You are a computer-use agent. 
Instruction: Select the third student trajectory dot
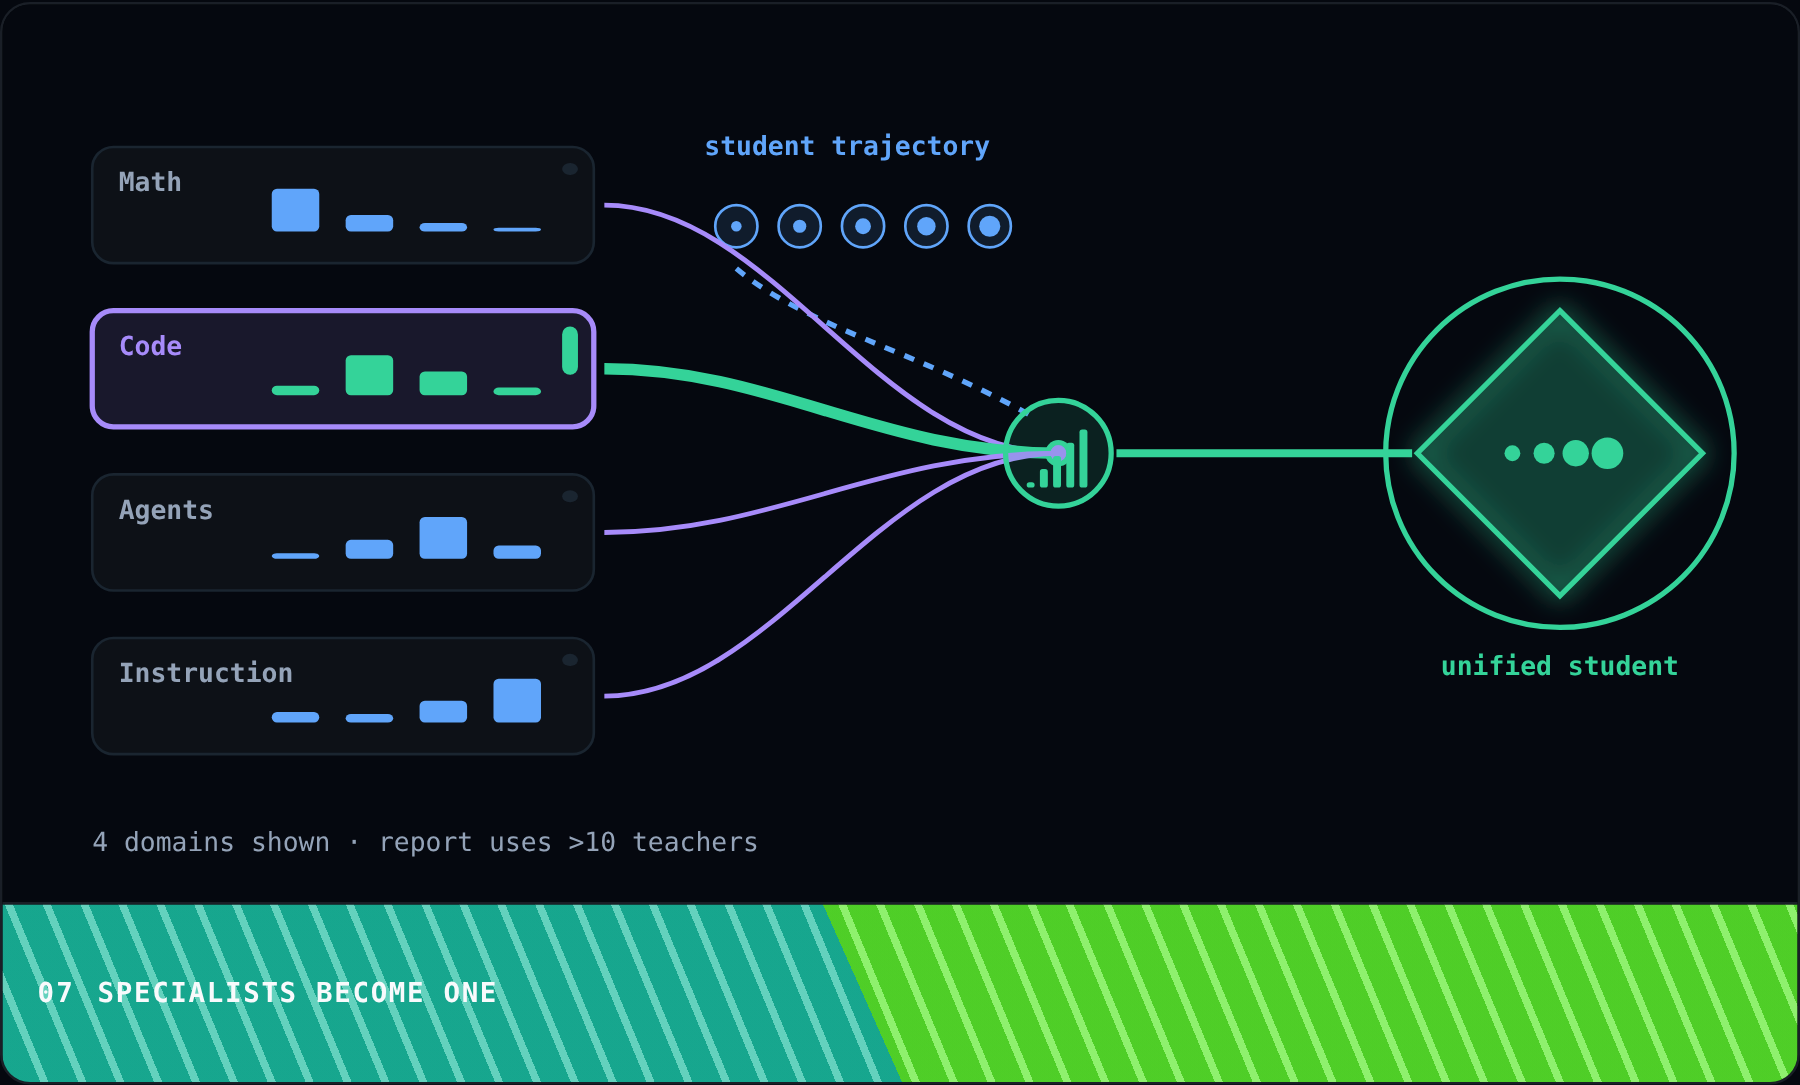click(863, 226)
